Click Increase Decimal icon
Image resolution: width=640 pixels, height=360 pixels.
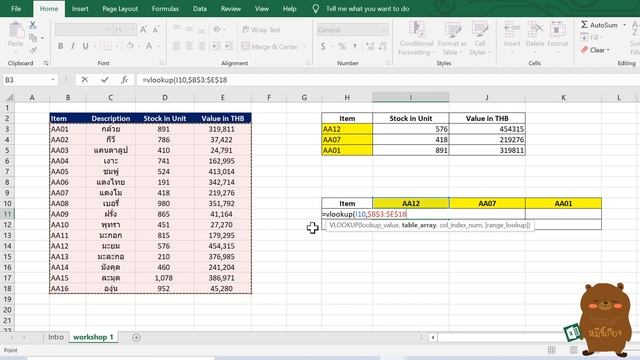(370, 46)
